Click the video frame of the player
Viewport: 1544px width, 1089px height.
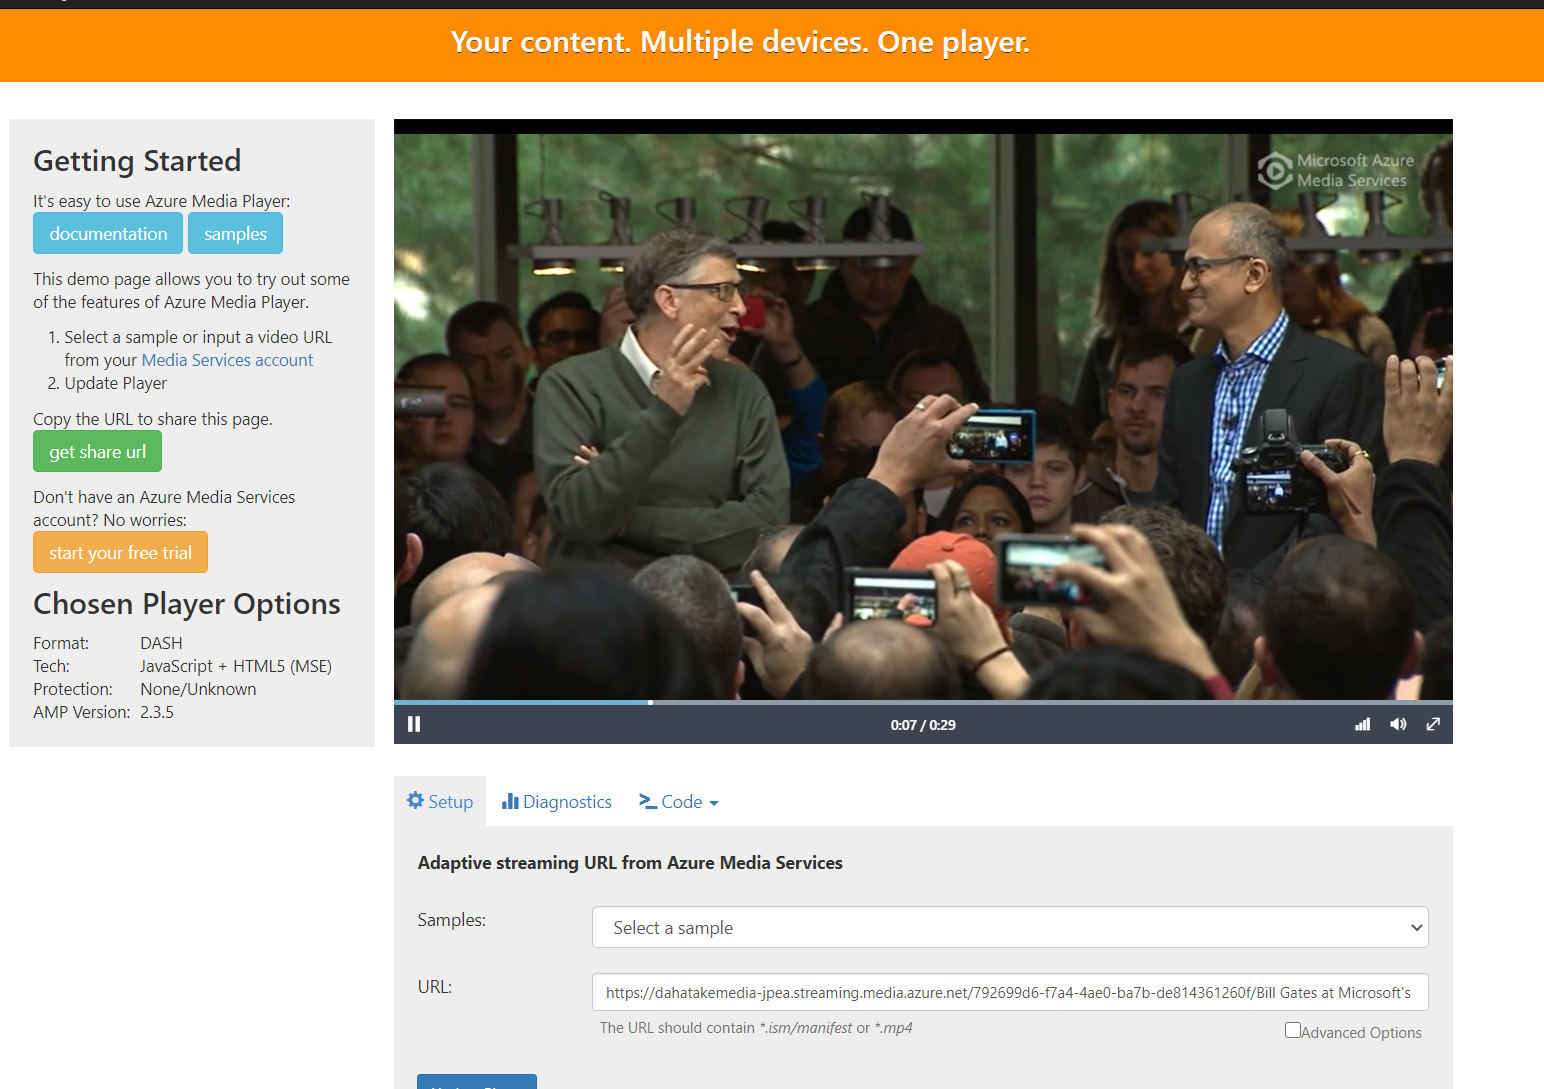point(923,410)
